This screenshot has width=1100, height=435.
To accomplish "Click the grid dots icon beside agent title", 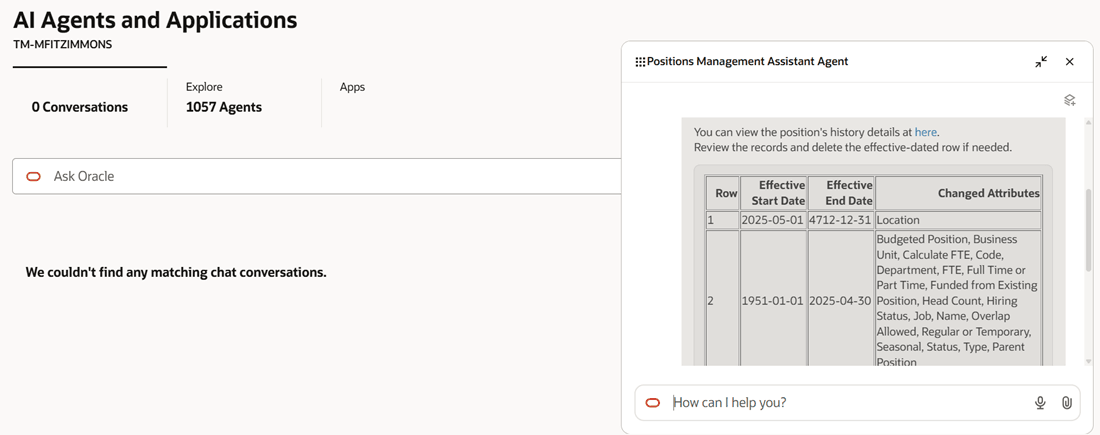I will click(640, 62).
